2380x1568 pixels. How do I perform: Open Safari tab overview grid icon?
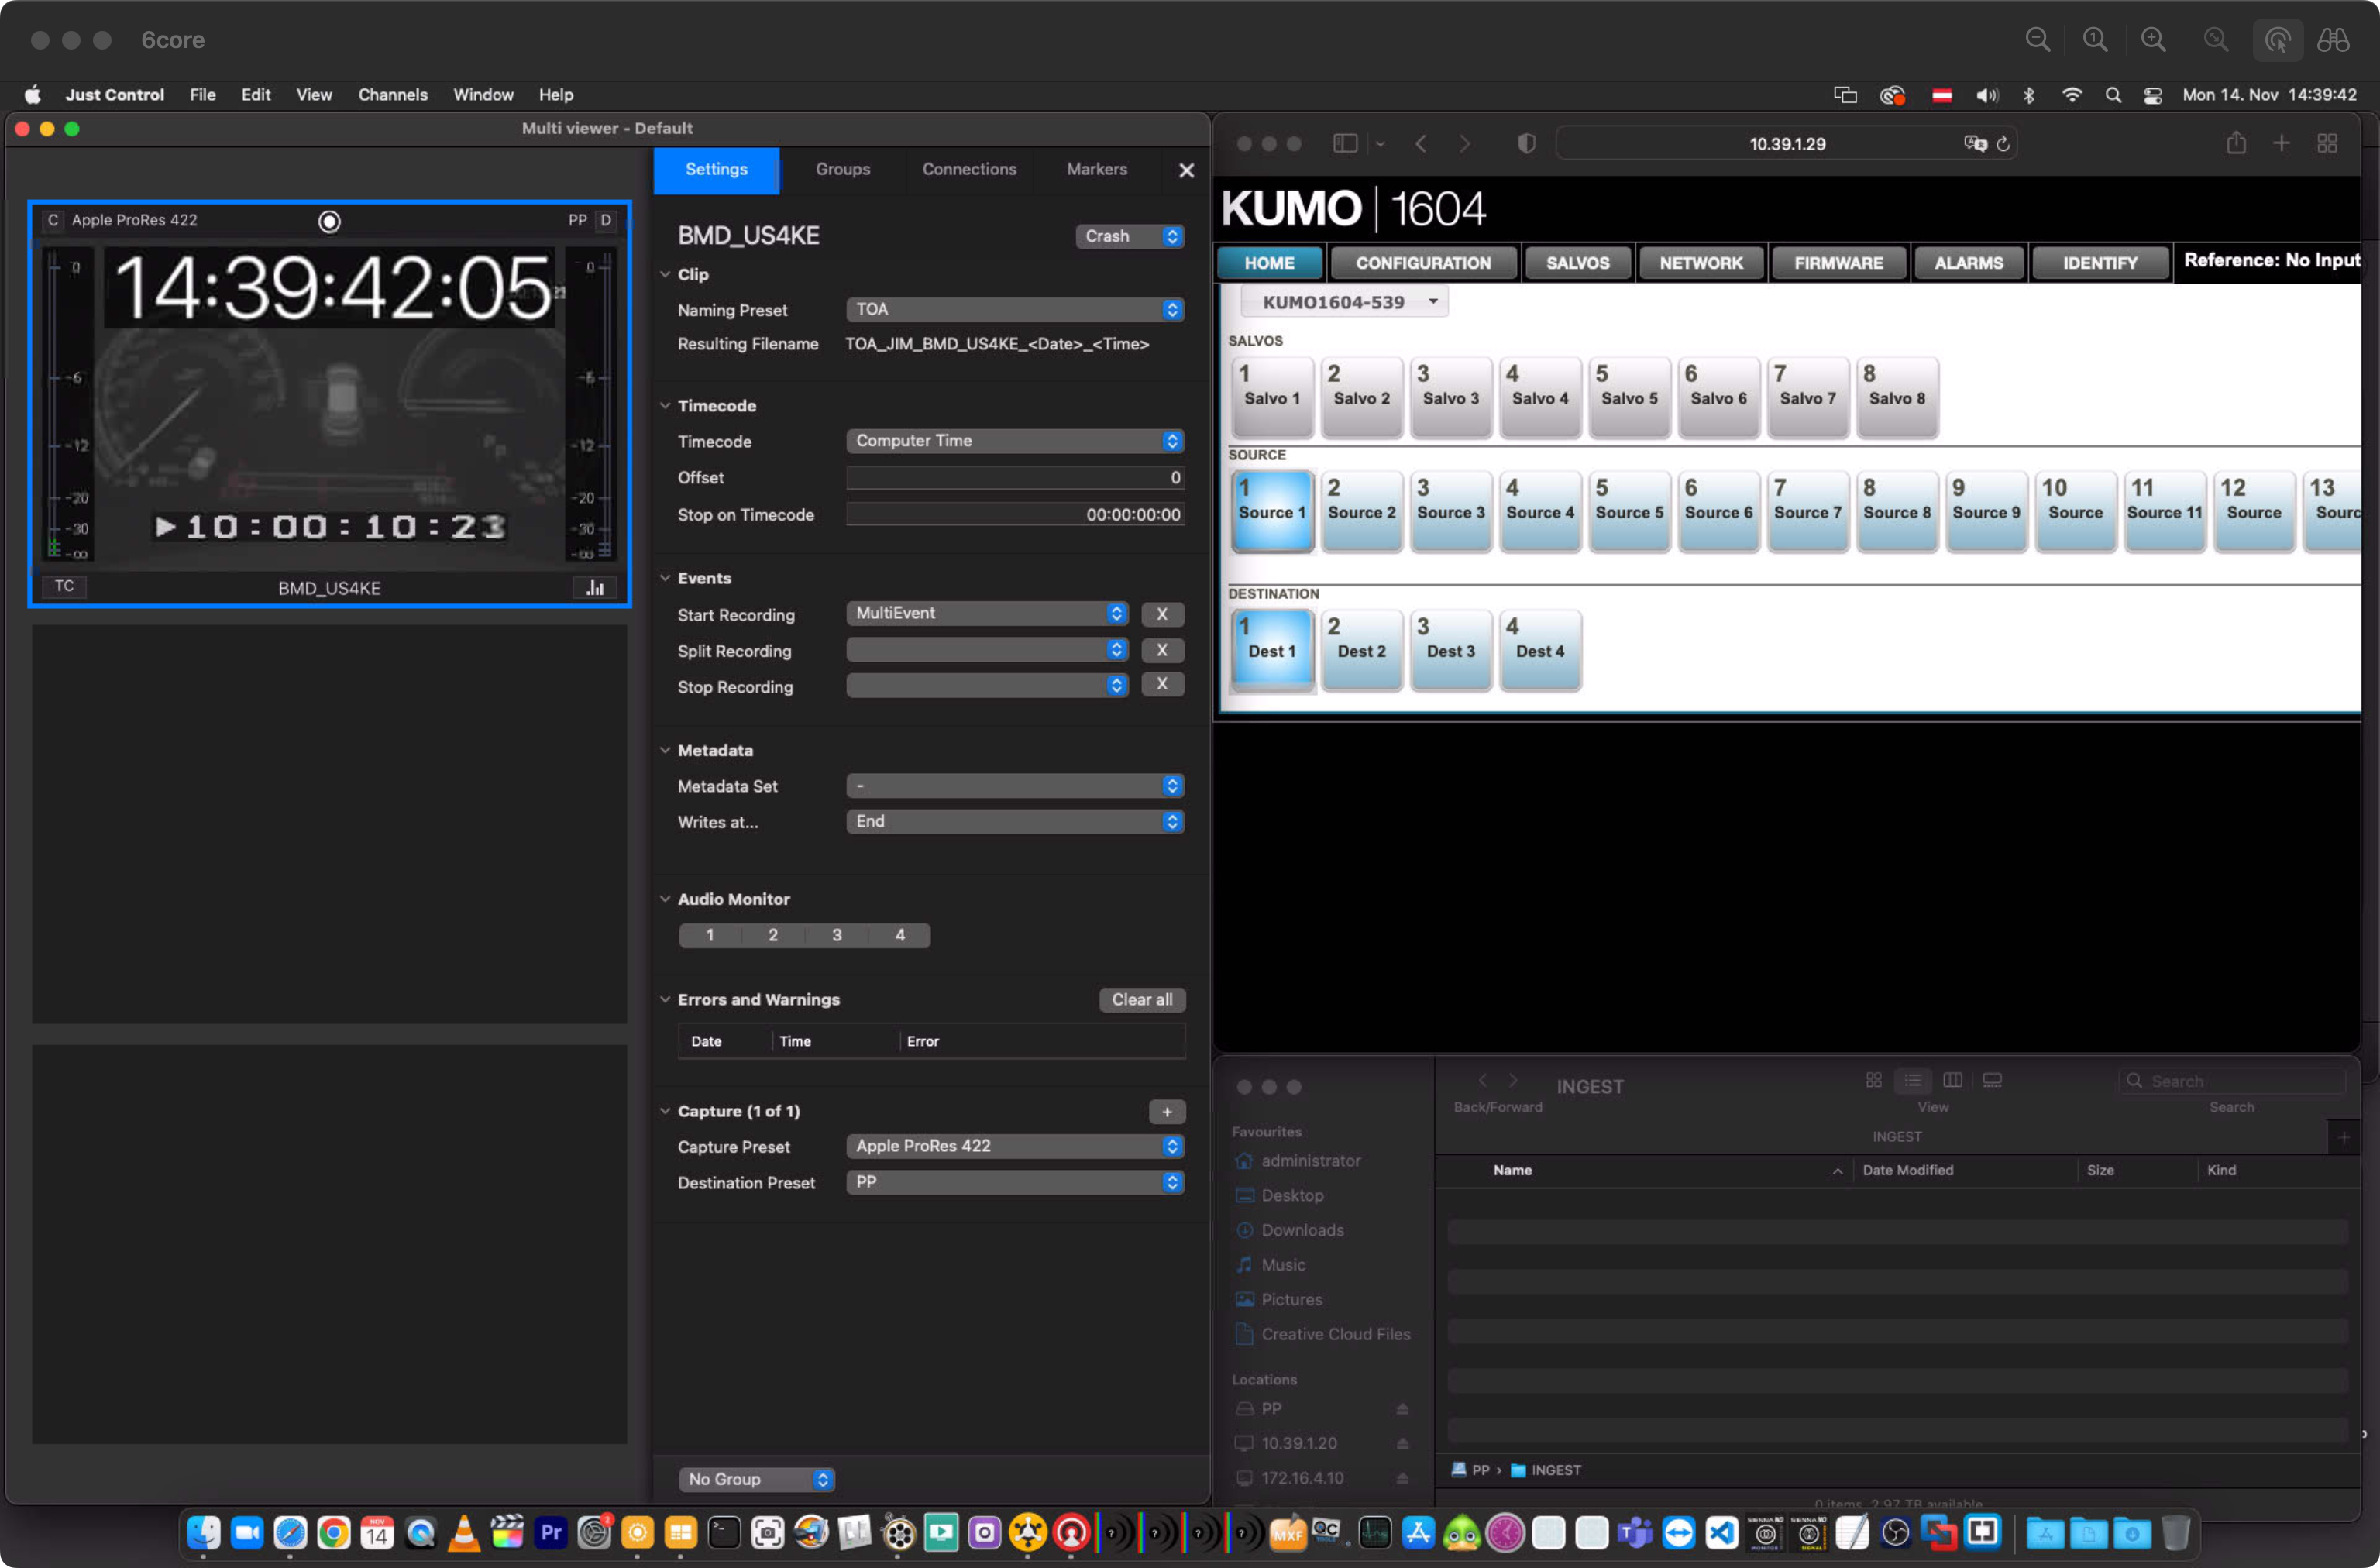[2328, 143]
